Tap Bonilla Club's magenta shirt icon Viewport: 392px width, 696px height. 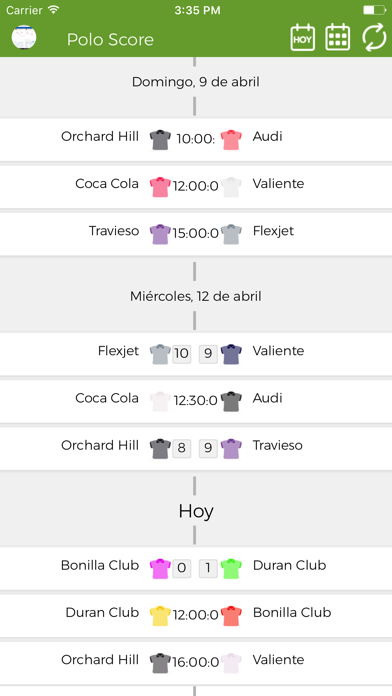coord(160,568)
